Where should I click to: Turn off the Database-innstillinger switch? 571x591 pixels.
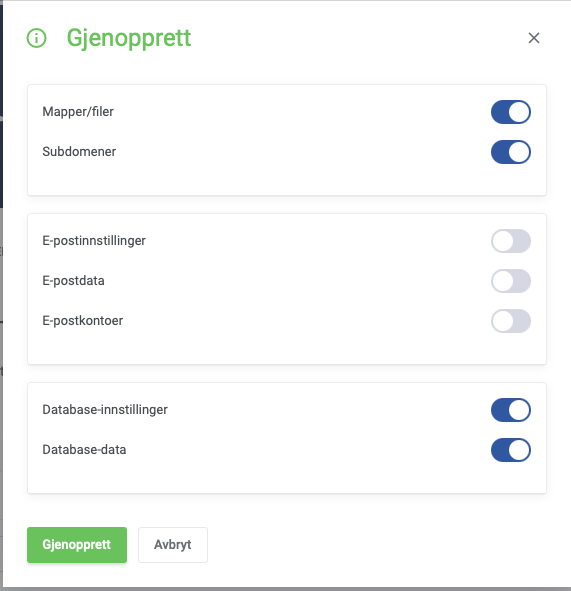[x=511, y=410]
